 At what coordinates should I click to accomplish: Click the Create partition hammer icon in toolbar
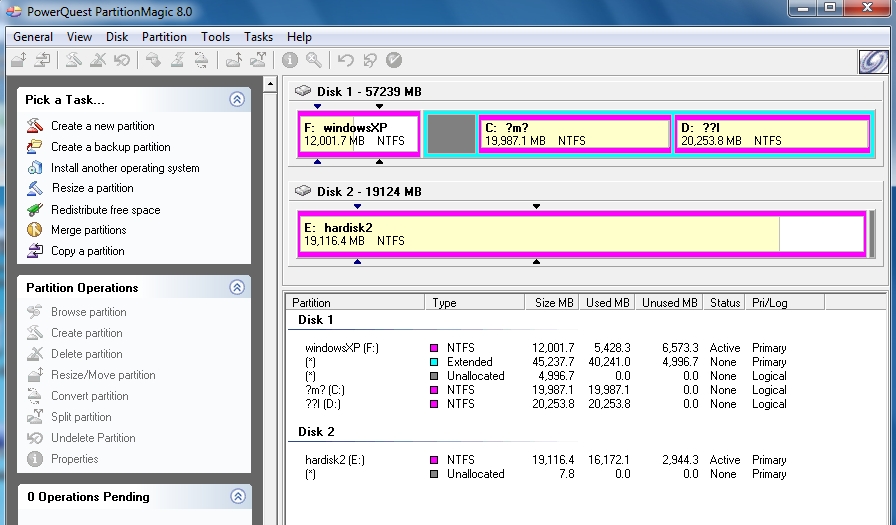(73, 59)
